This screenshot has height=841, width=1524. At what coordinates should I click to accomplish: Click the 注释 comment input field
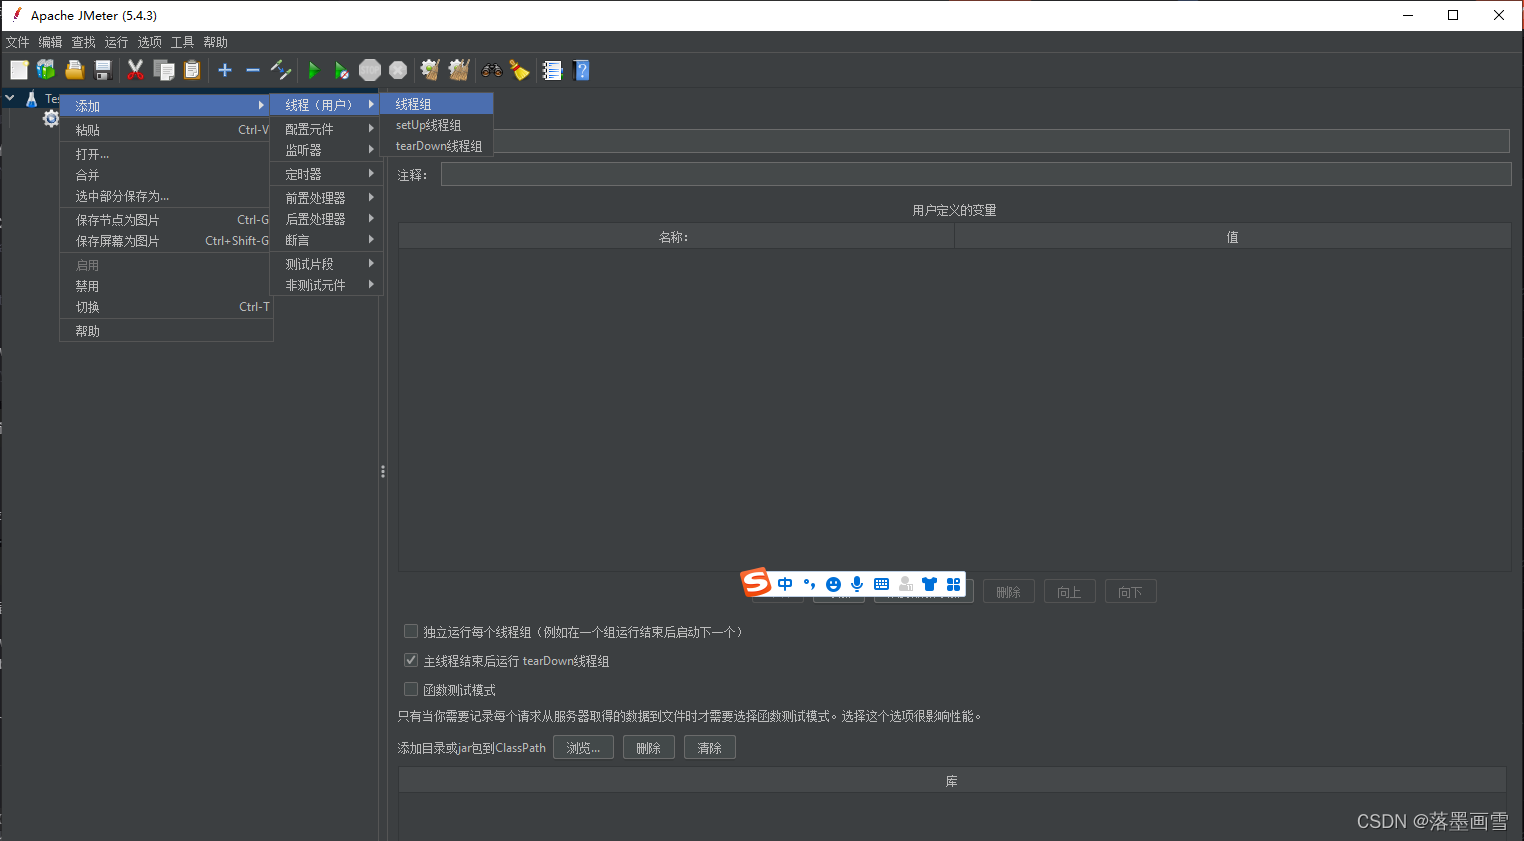[976, 175]
